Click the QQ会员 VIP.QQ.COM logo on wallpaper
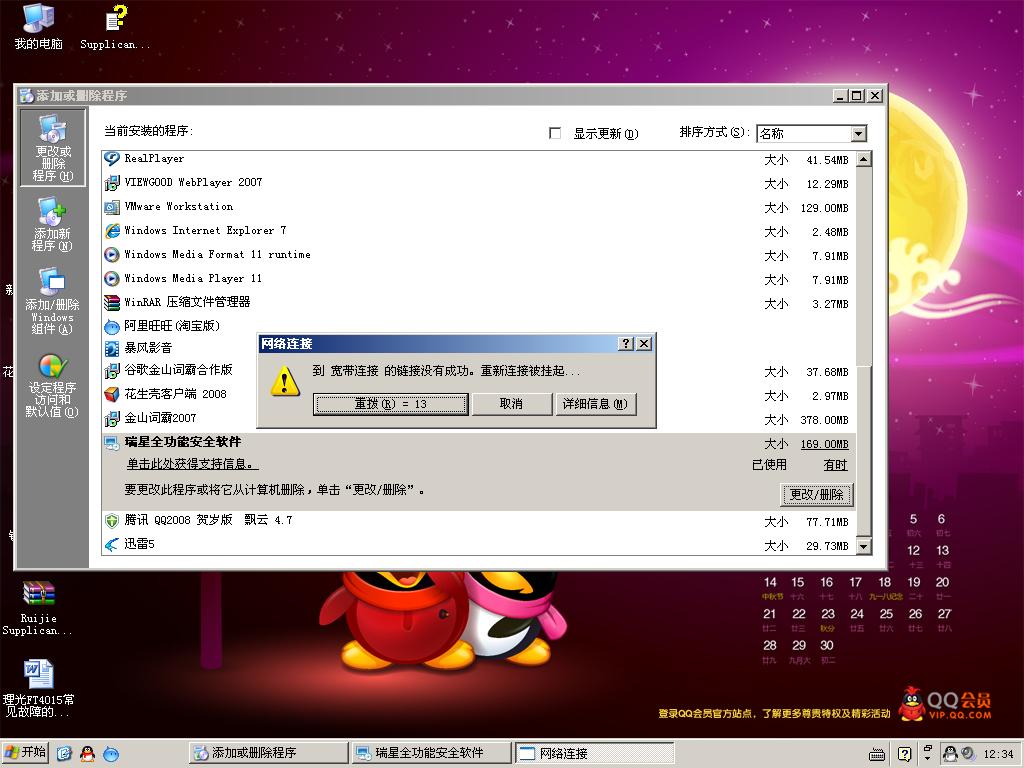The image size is (1024, 768). click(946, 704)
